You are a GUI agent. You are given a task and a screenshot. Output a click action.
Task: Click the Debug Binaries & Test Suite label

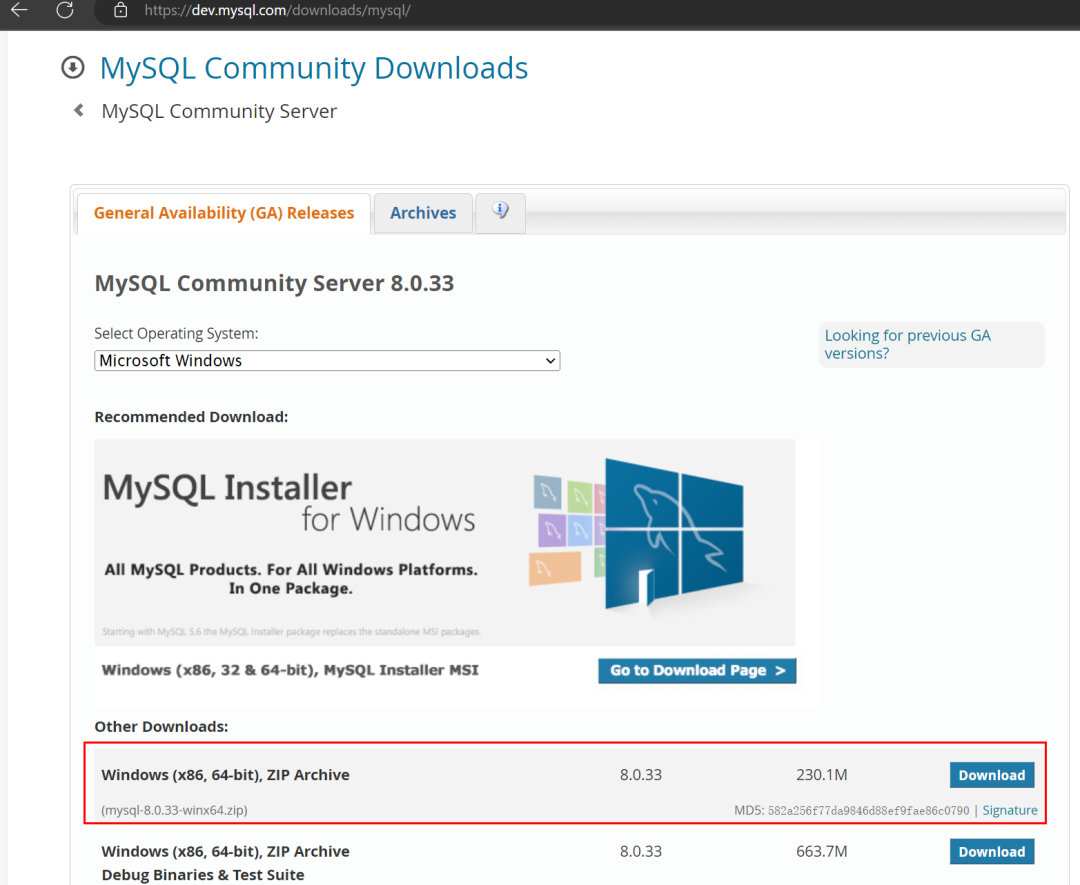tap(203, 875)
